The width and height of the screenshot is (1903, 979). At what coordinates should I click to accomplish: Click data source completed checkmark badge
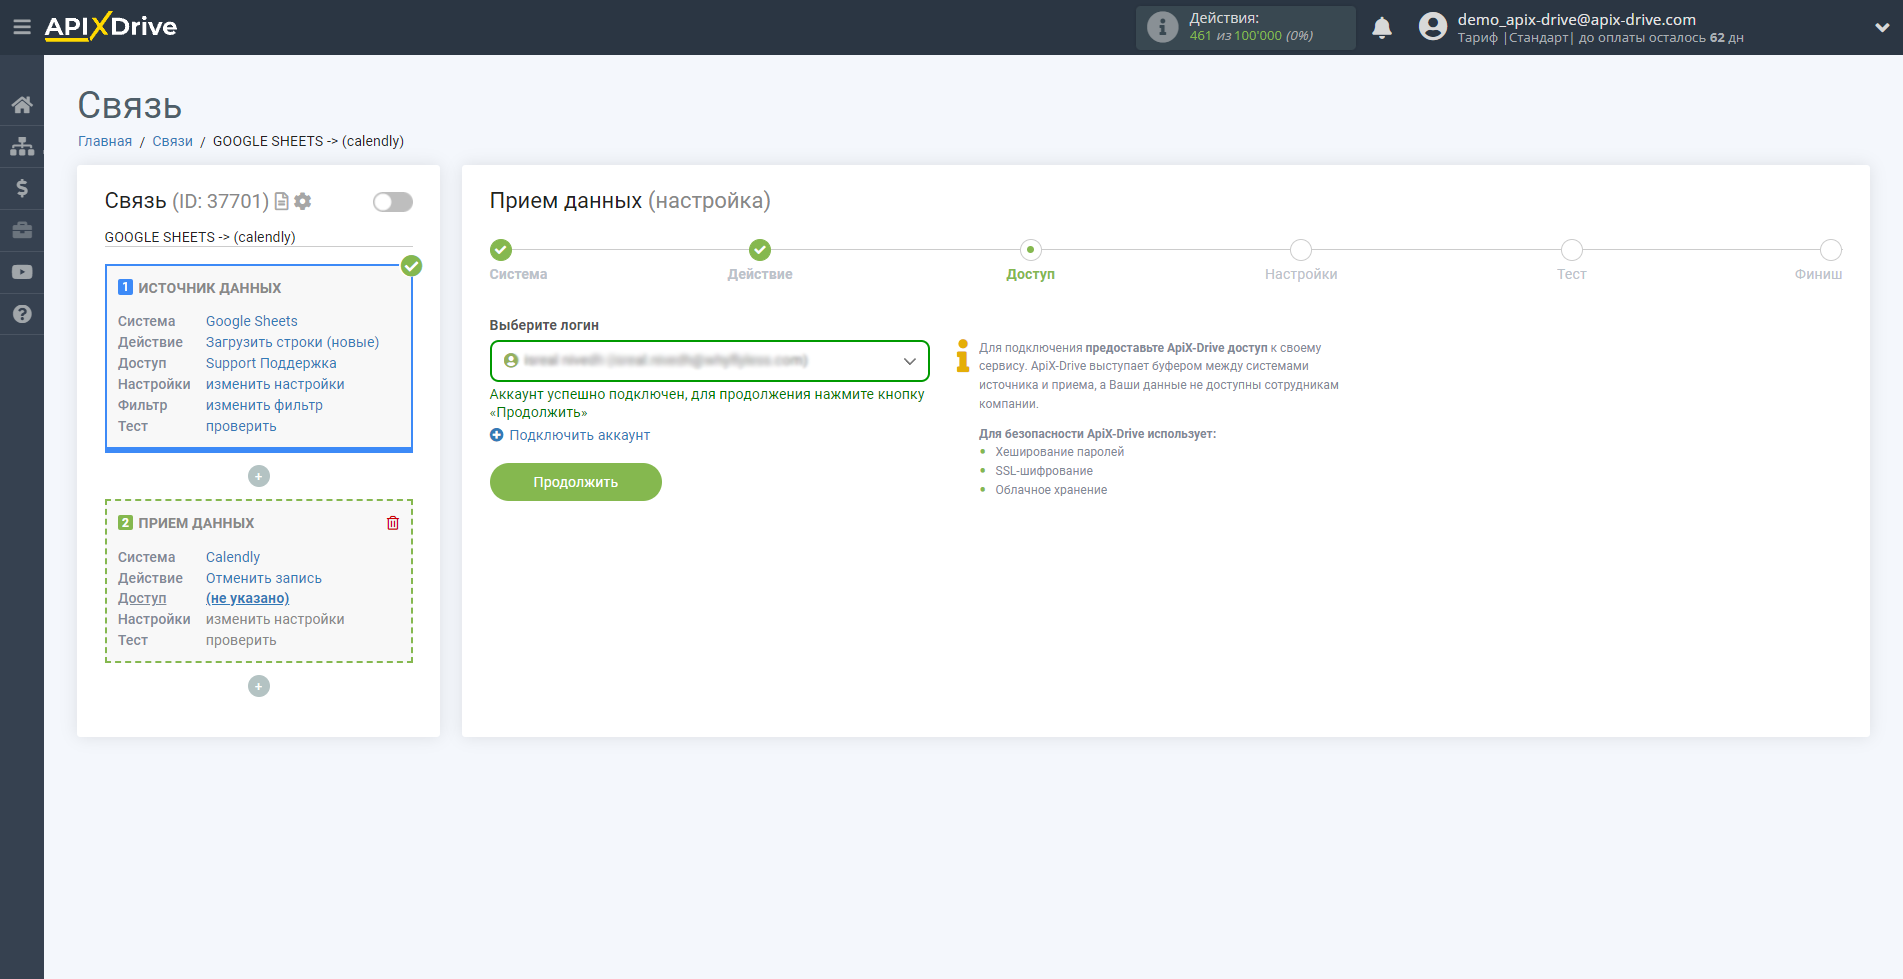pyautogui.click(x=411, y=266)
